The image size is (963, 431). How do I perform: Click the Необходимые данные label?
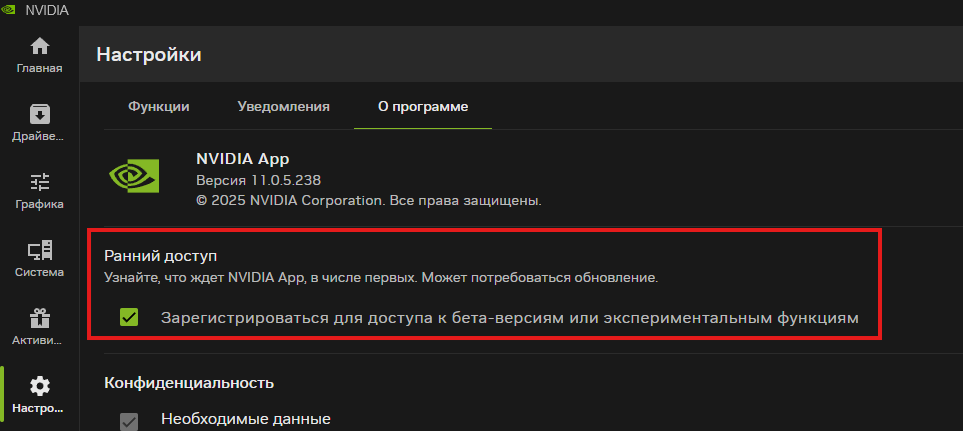tap(246, 419)
